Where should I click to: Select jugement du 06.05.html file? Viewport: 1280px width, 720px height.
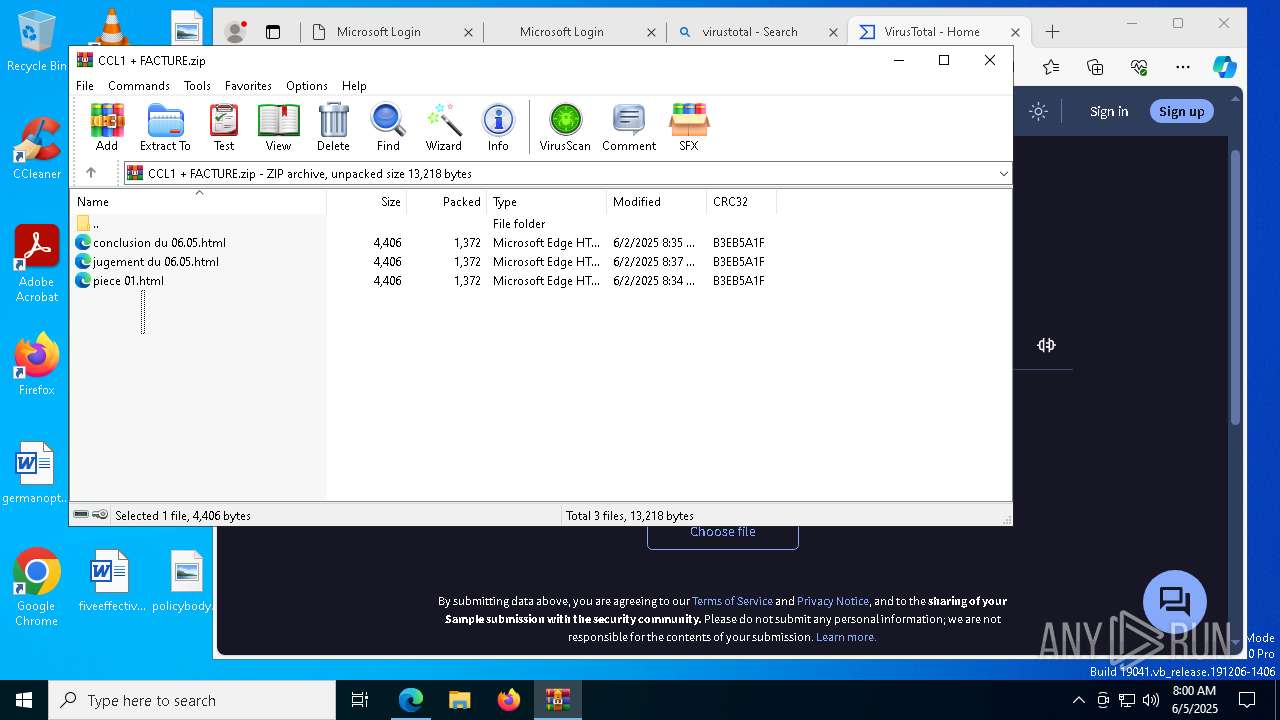147,262
